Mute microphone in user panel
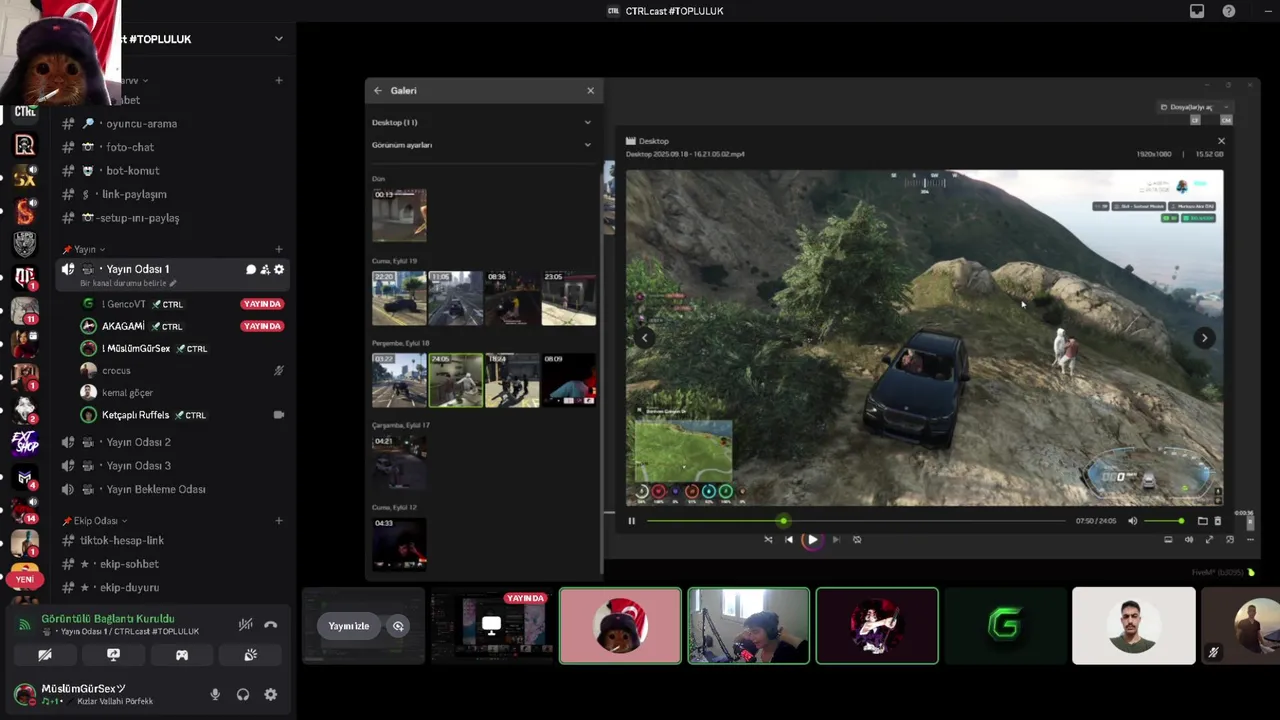The width and height of the screenshot is (1280, 720). point(215,695)
